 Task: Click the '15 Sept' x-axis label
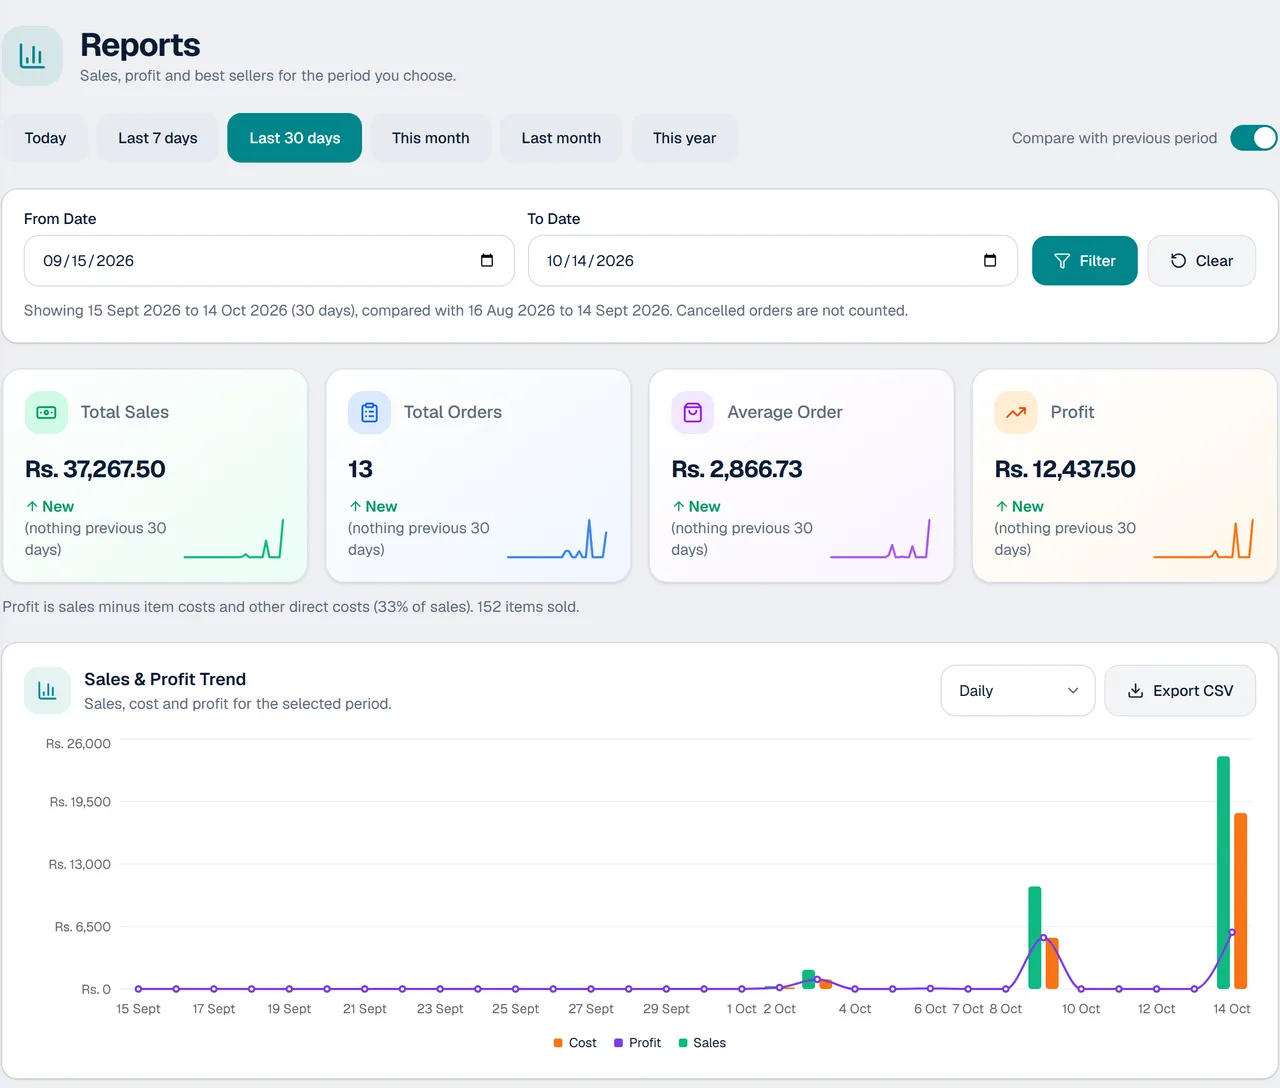138,1009
